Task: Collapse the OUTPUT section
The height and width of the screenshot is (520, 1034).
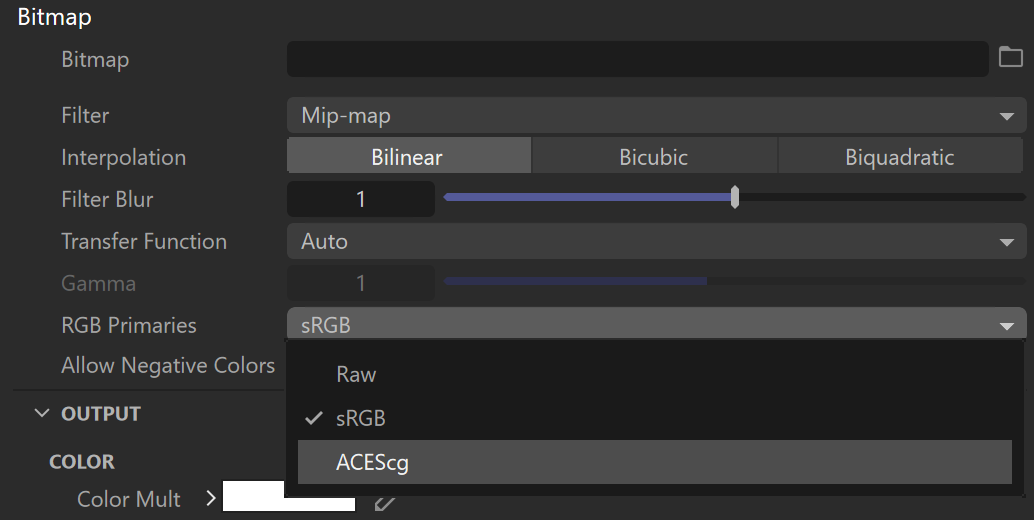Action: coord(42,413)
